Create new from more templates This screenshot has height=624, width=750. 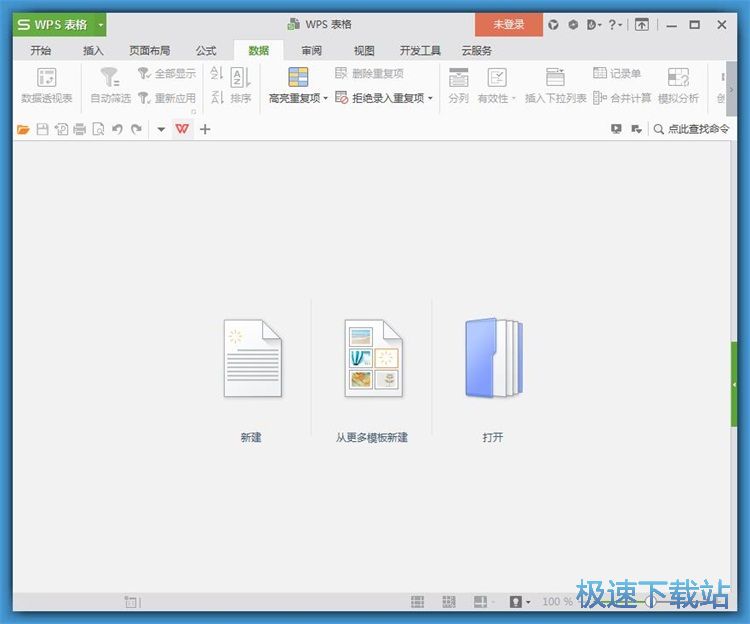tap(372, 359)
